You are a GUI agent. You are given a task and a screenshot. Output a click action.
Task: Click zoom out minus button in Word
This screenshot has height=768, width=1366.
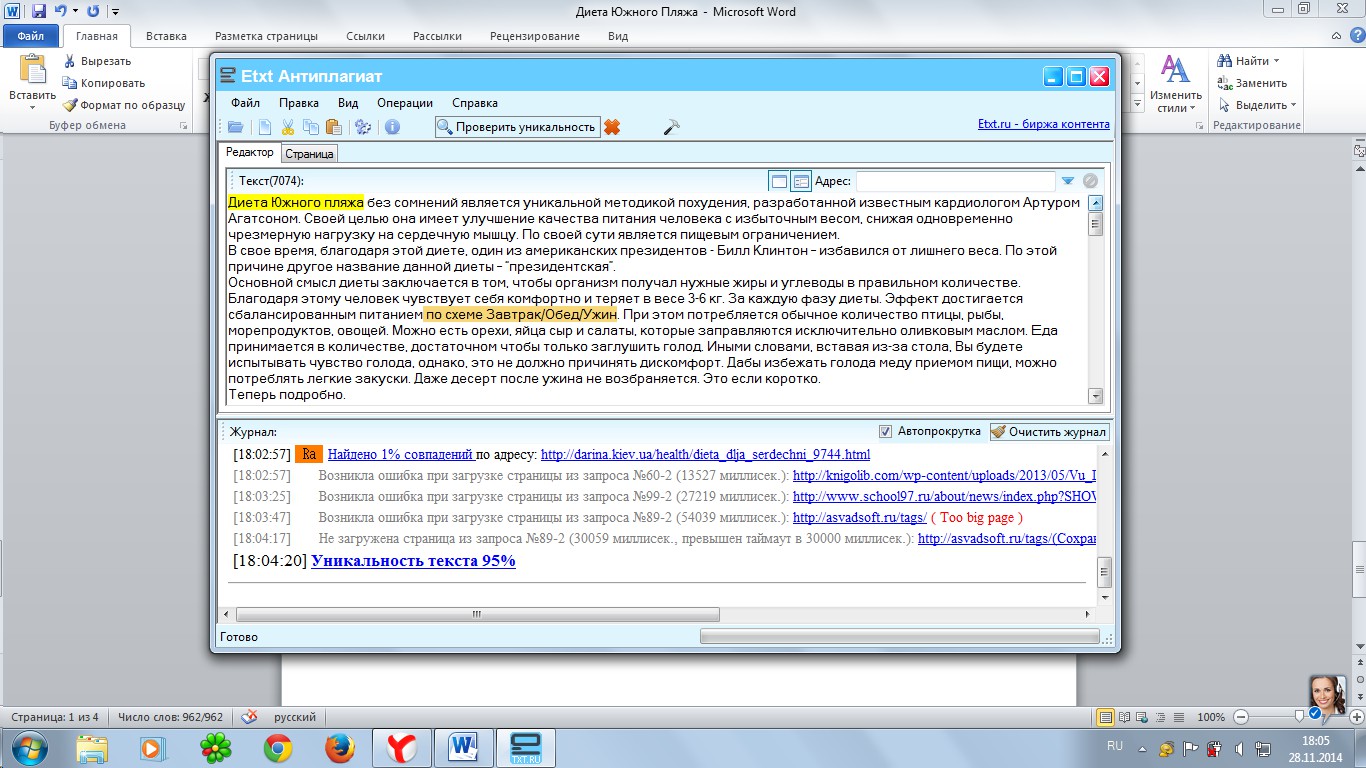pos(1240,717)
